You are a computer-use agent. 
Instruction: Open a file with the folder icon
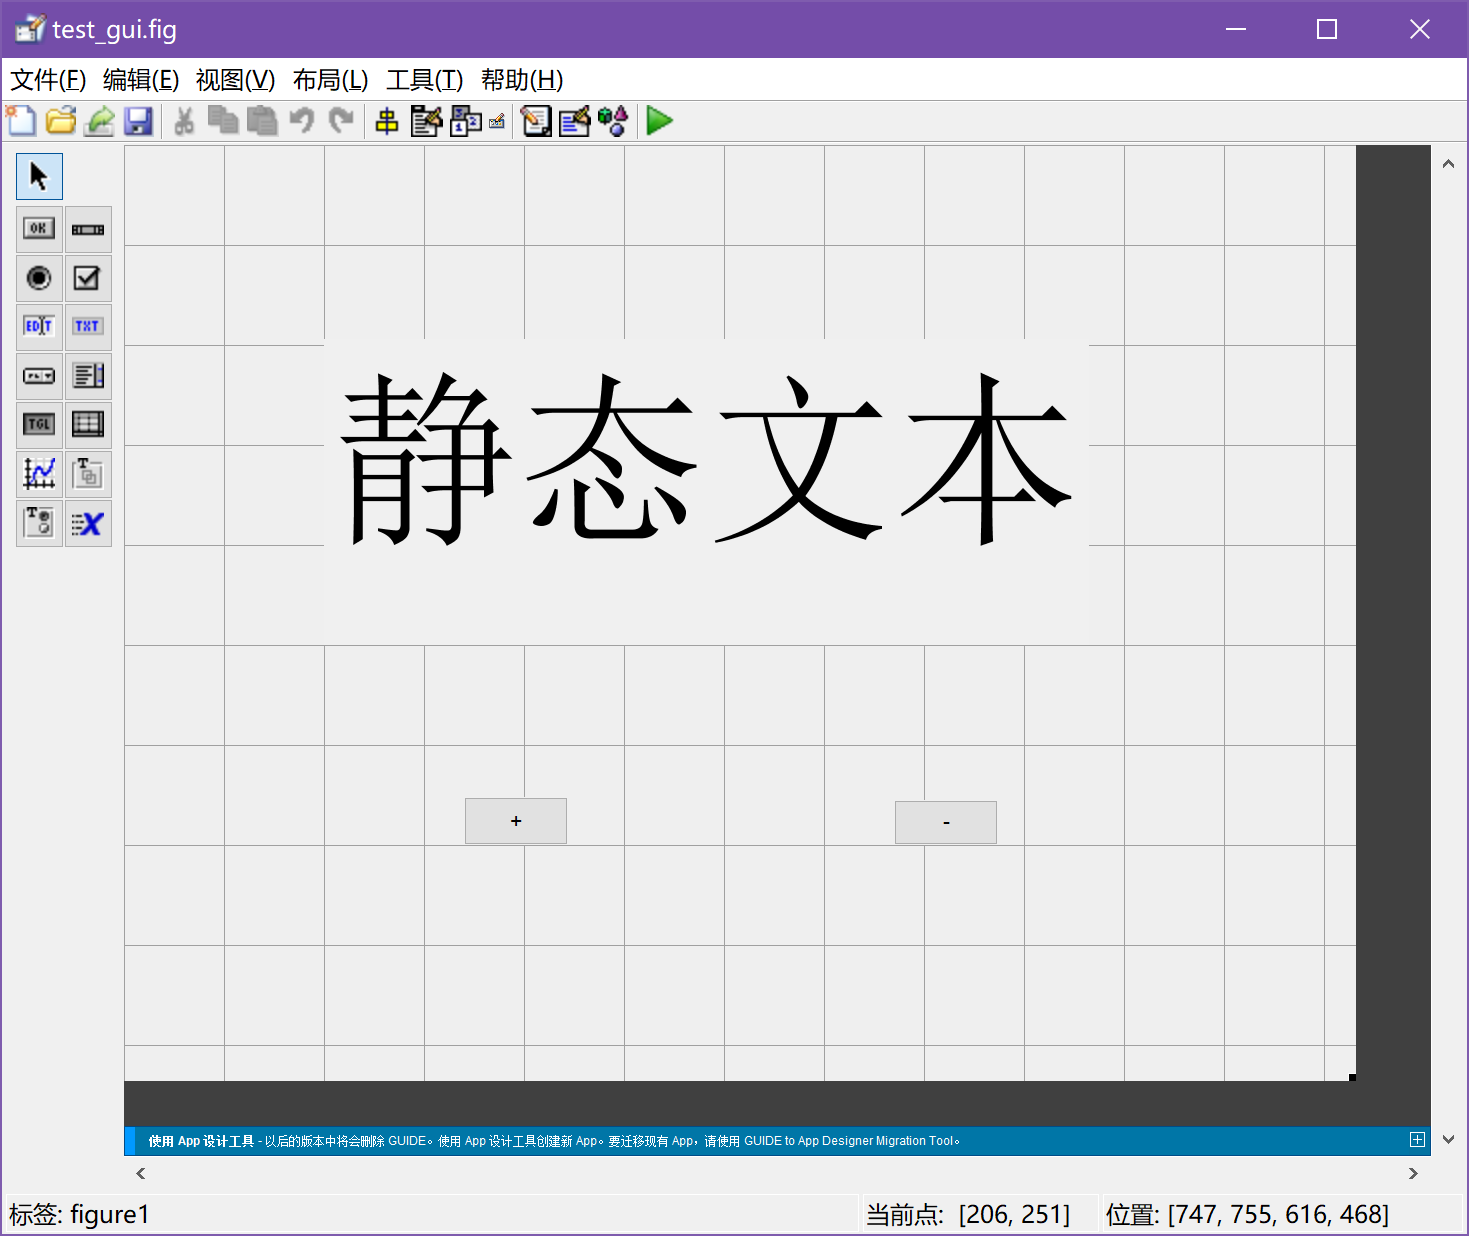point(61,121)
